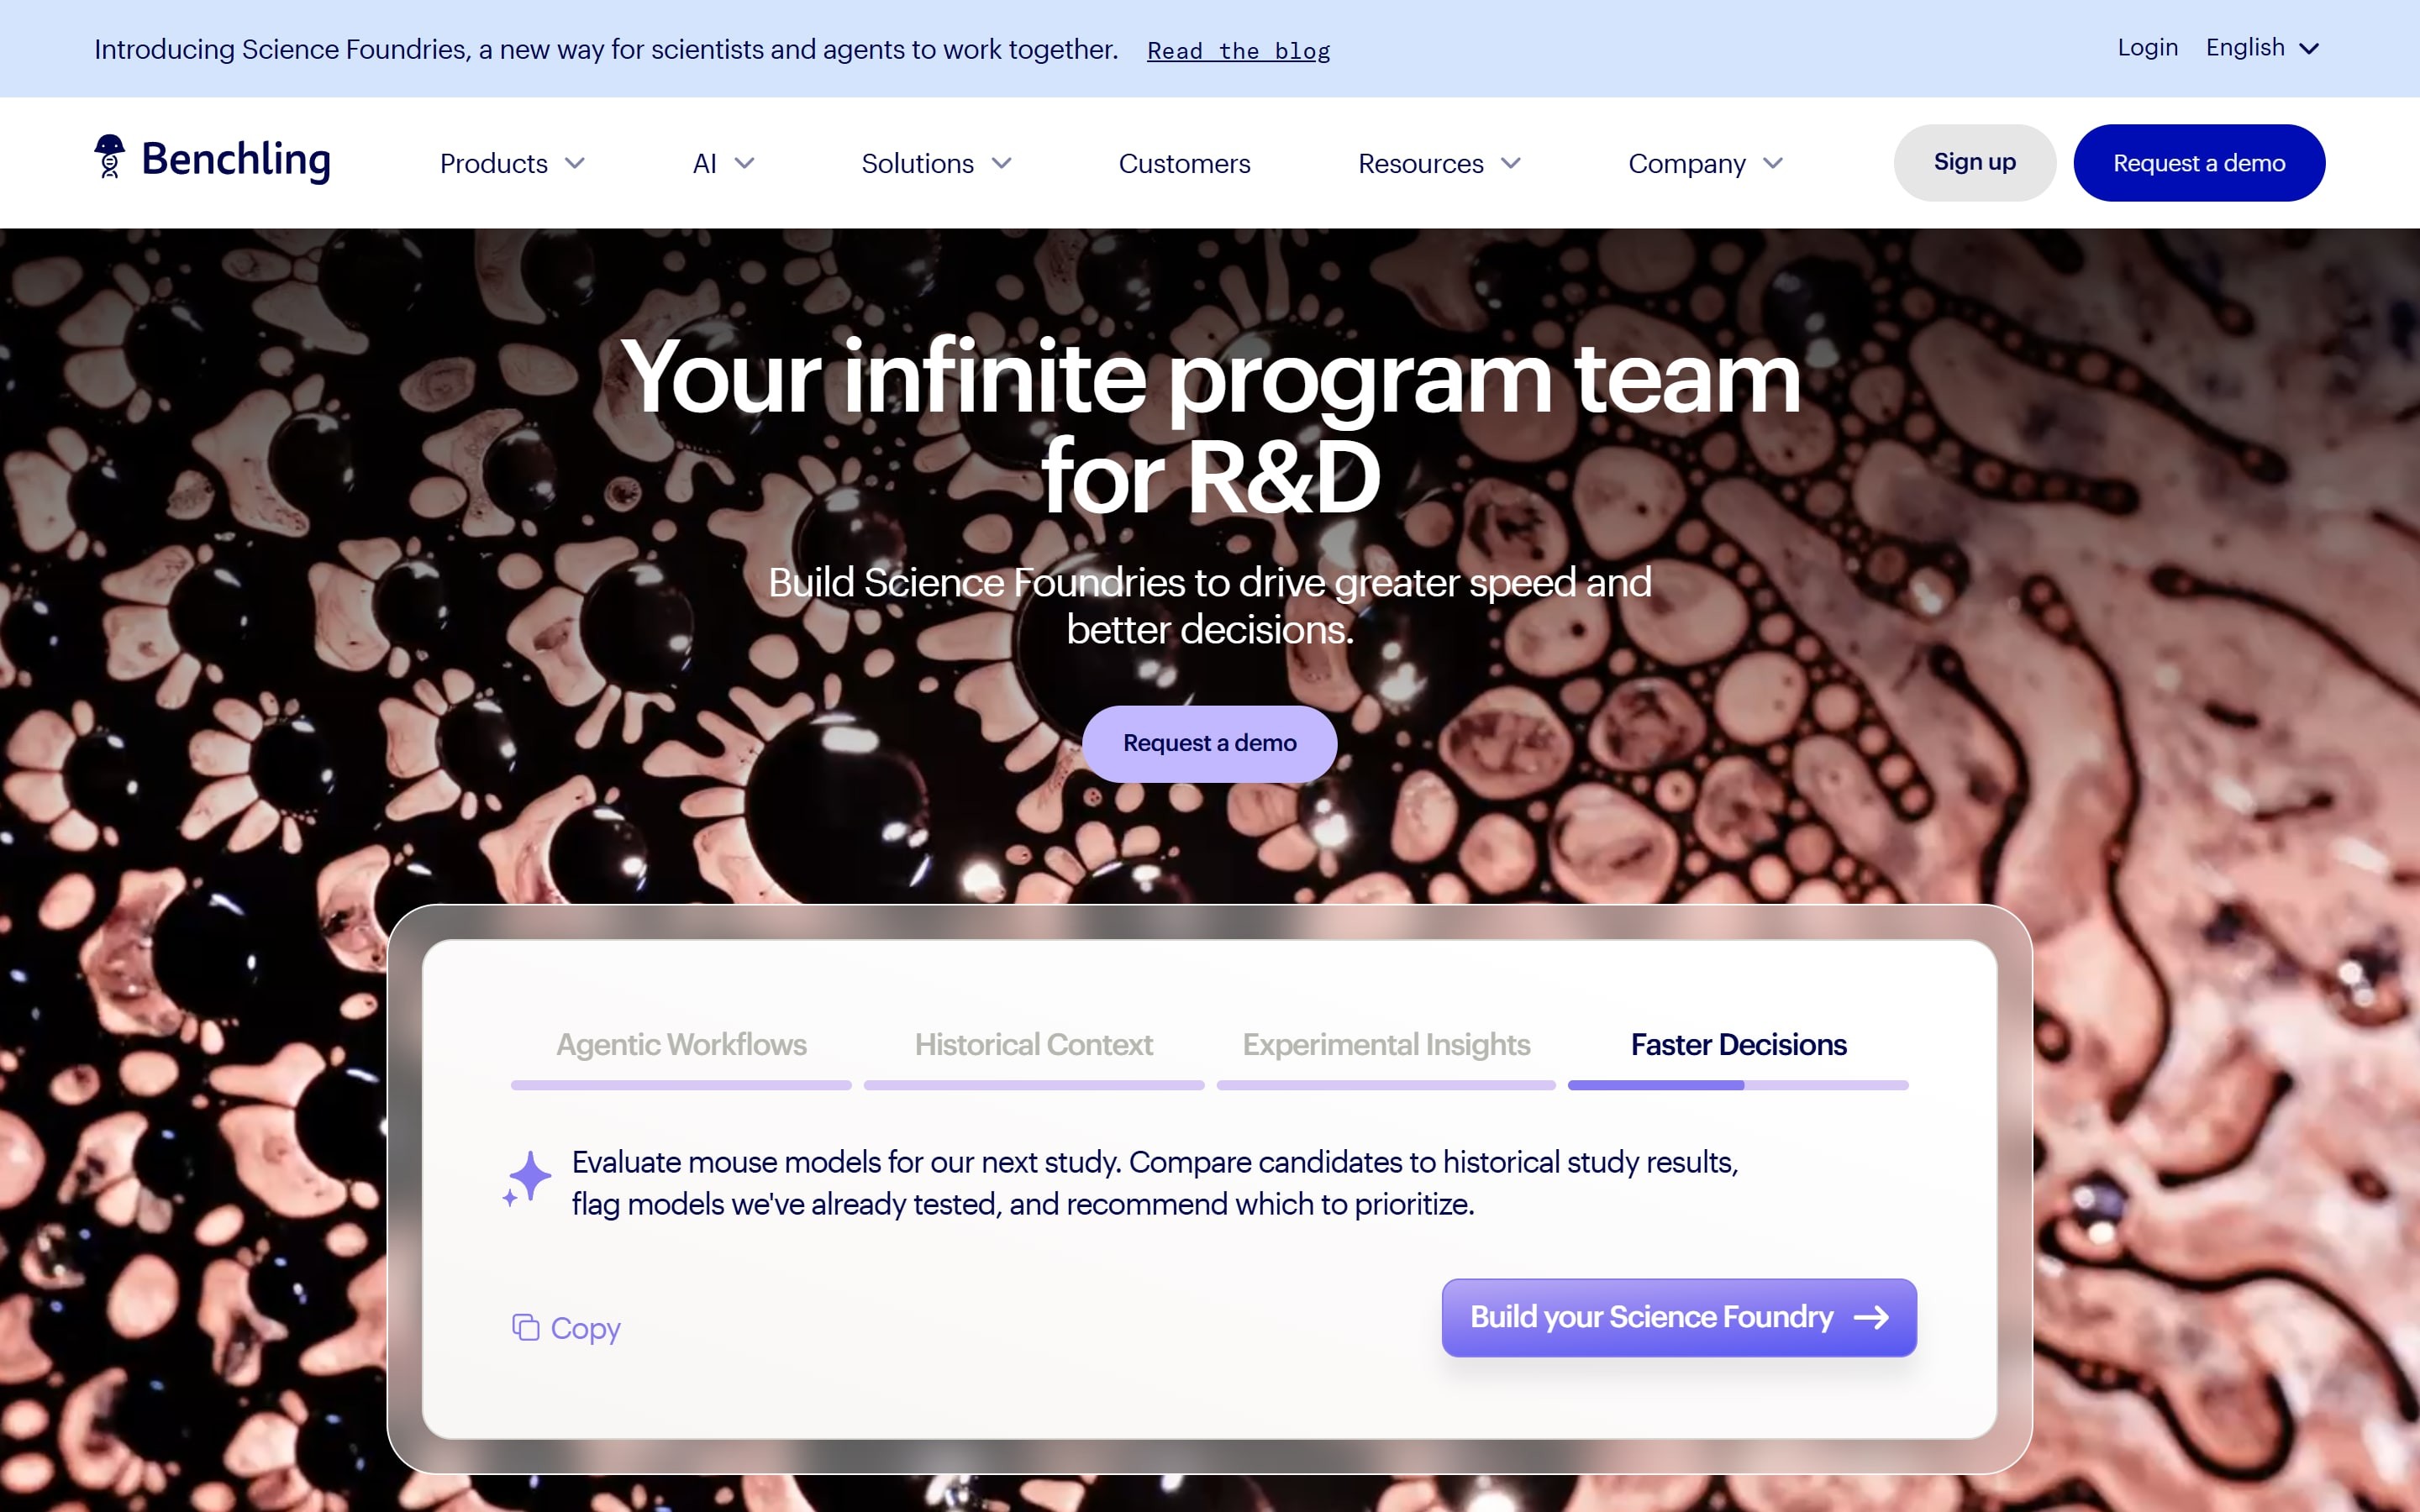The height and width of the screenshot is (1512, 2420).
Task: Expand the AI dropdown menu
Action: (x=723, y=163)
